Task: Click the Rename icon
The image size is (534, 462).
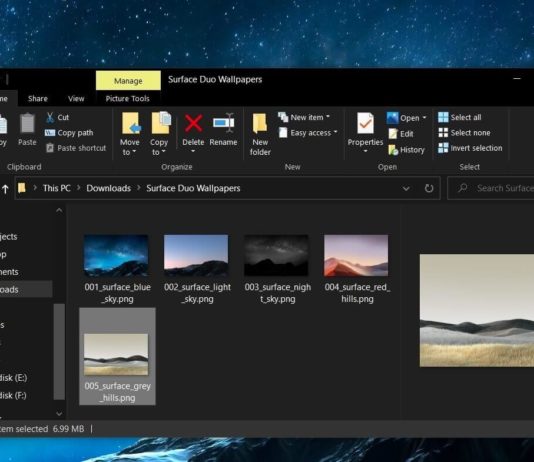Action: pos(223,123)
